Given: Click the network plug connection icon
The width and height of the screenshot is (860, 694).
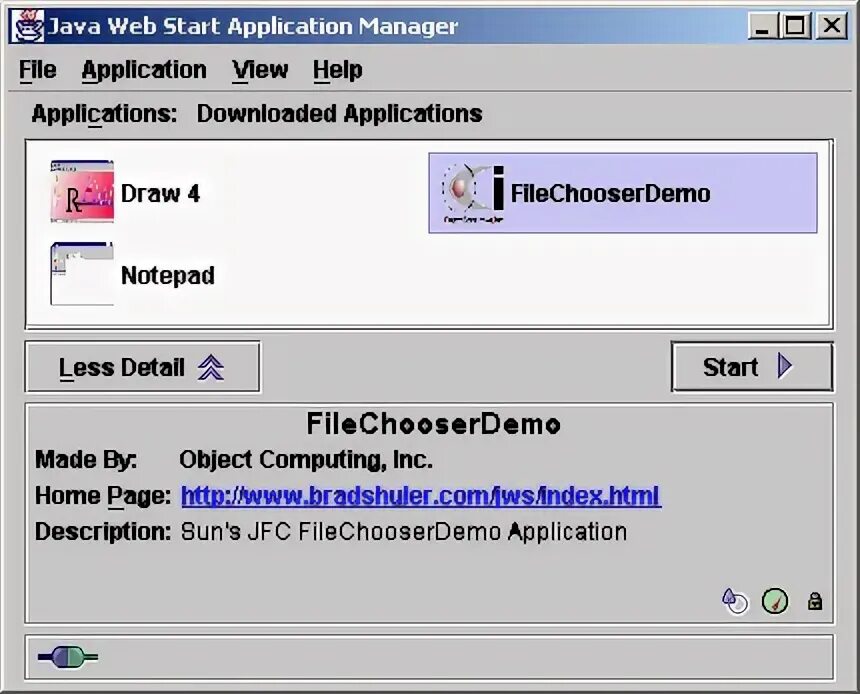Looking at the screenshot, I should point(67,657).
